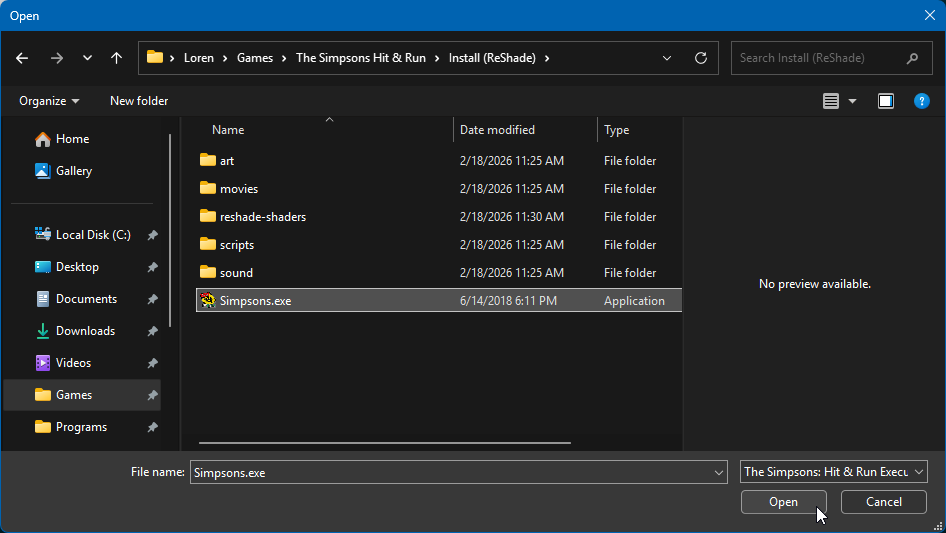Click the search magnifier icon
The height and width of the screenshot is (533, 946).
click(912, 58)
